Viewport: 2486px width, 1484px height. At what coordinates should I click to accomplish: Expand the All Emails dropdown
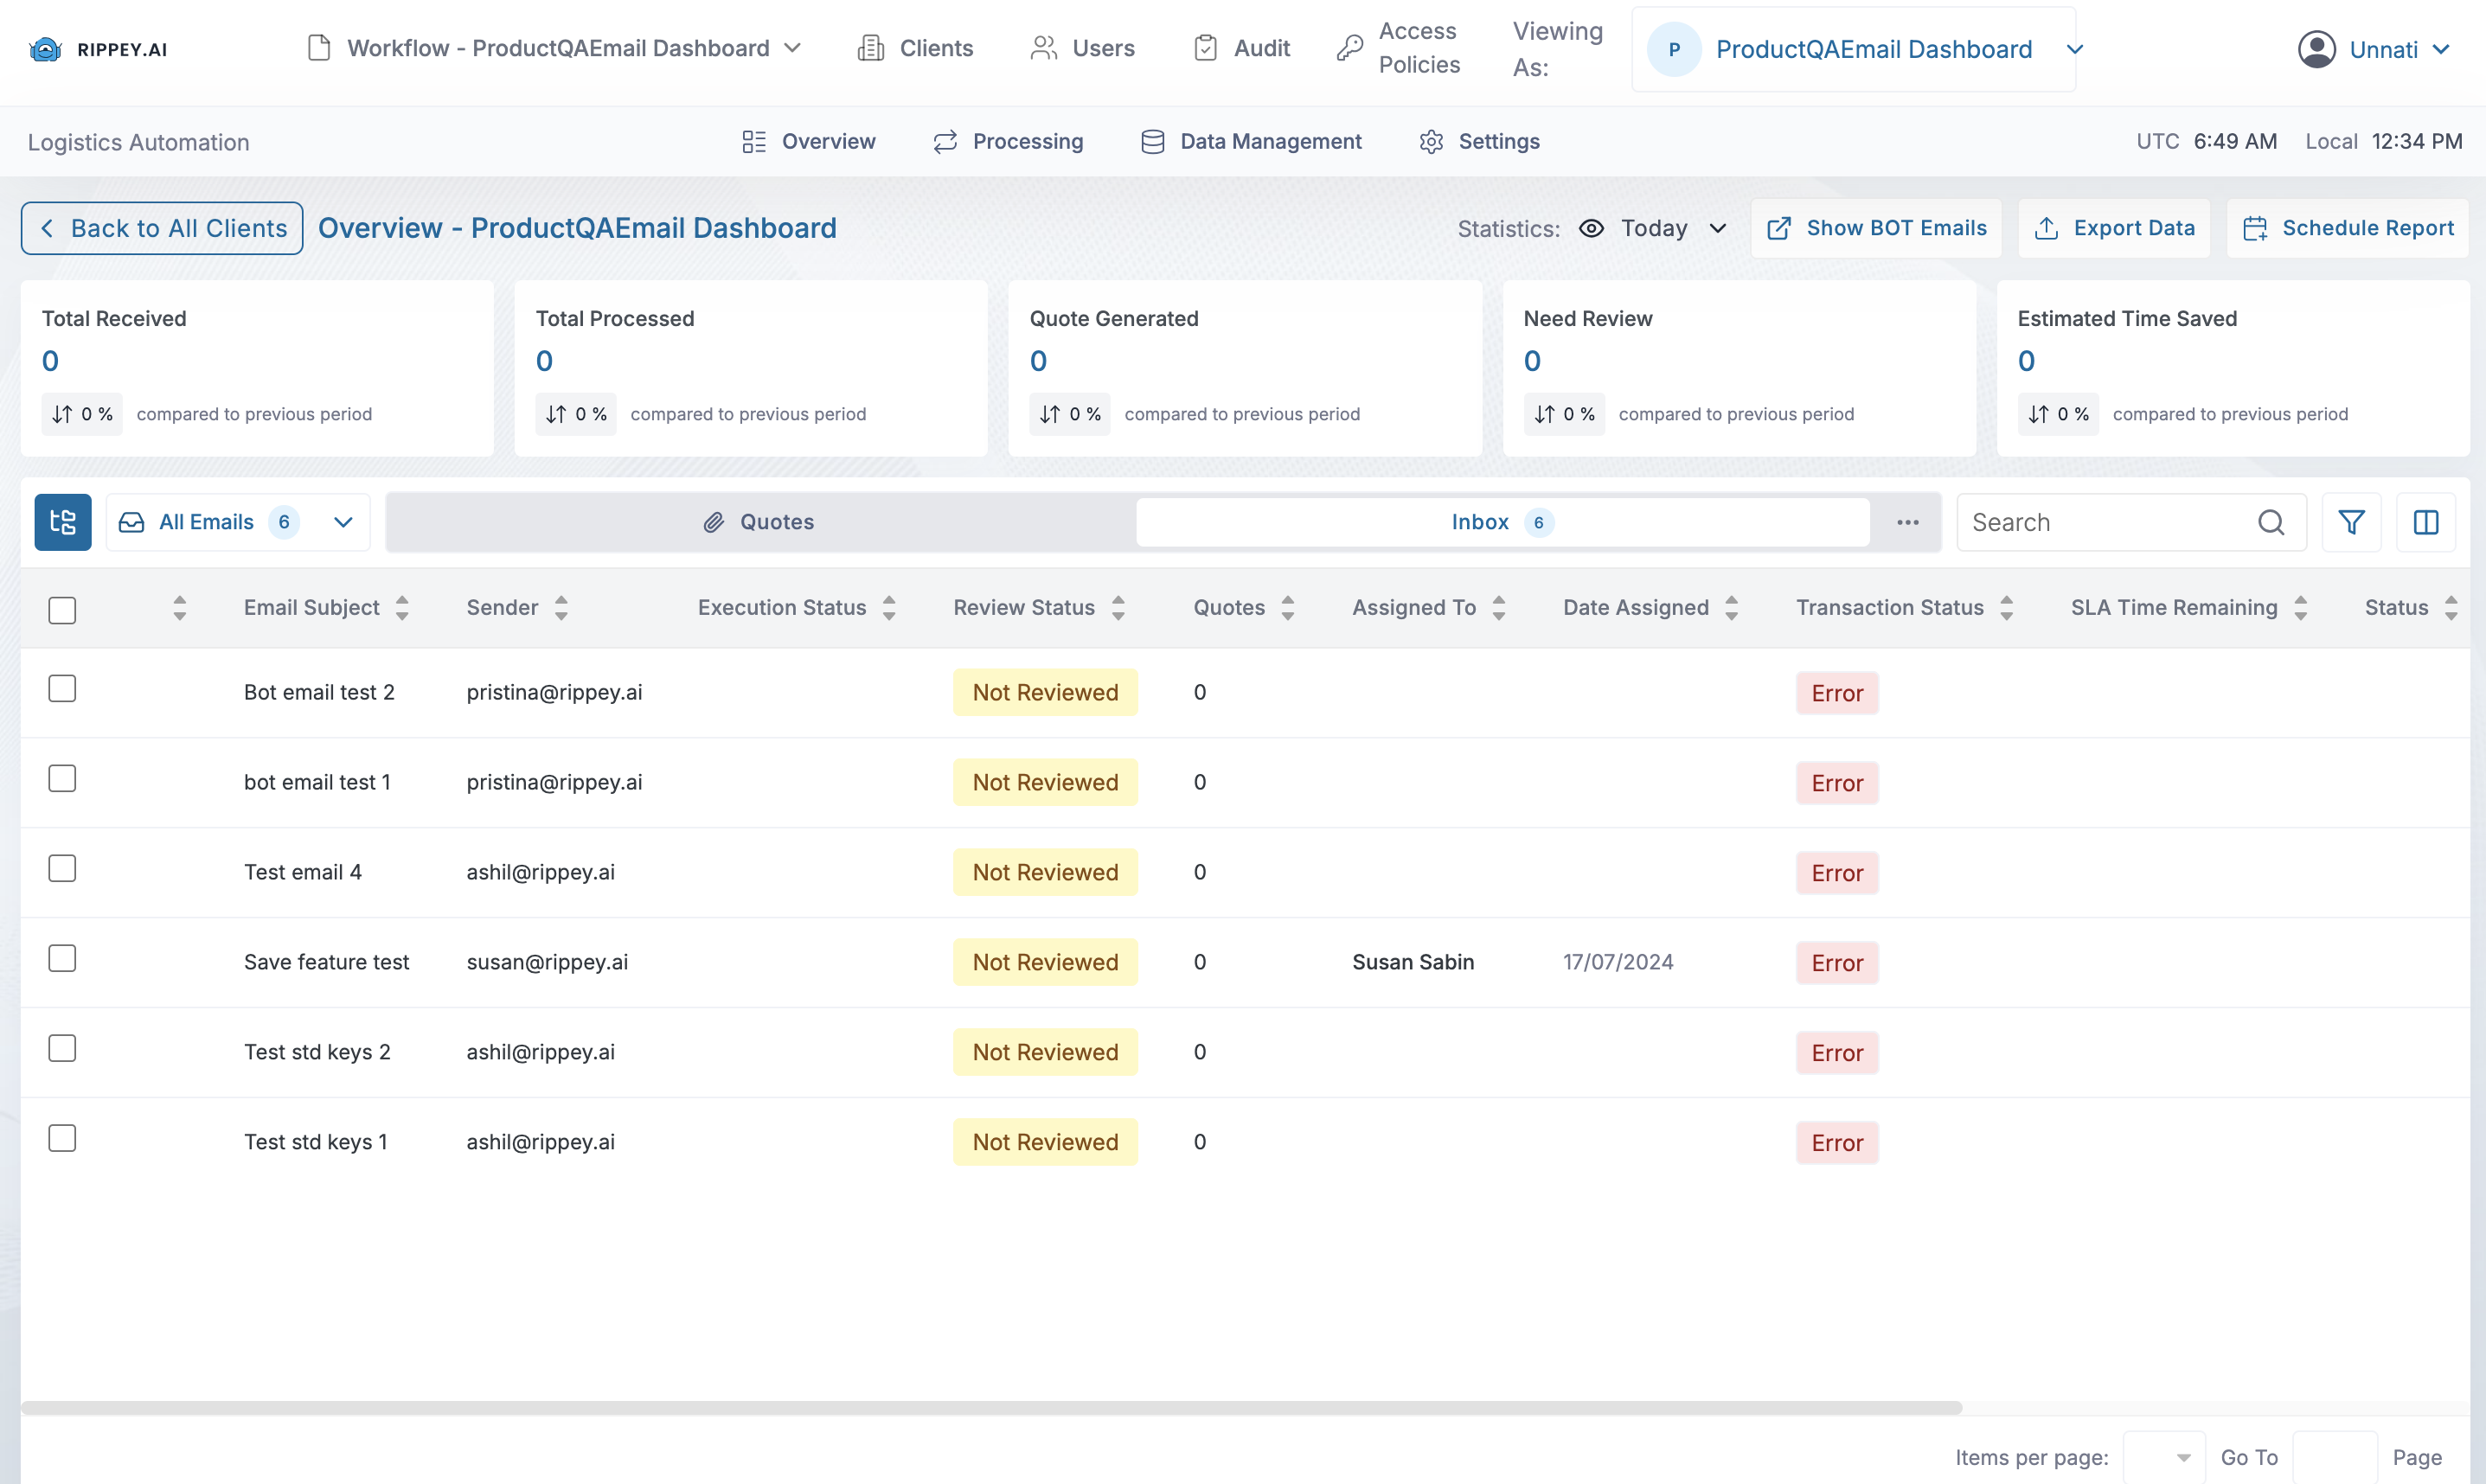[x=342, y=522]
